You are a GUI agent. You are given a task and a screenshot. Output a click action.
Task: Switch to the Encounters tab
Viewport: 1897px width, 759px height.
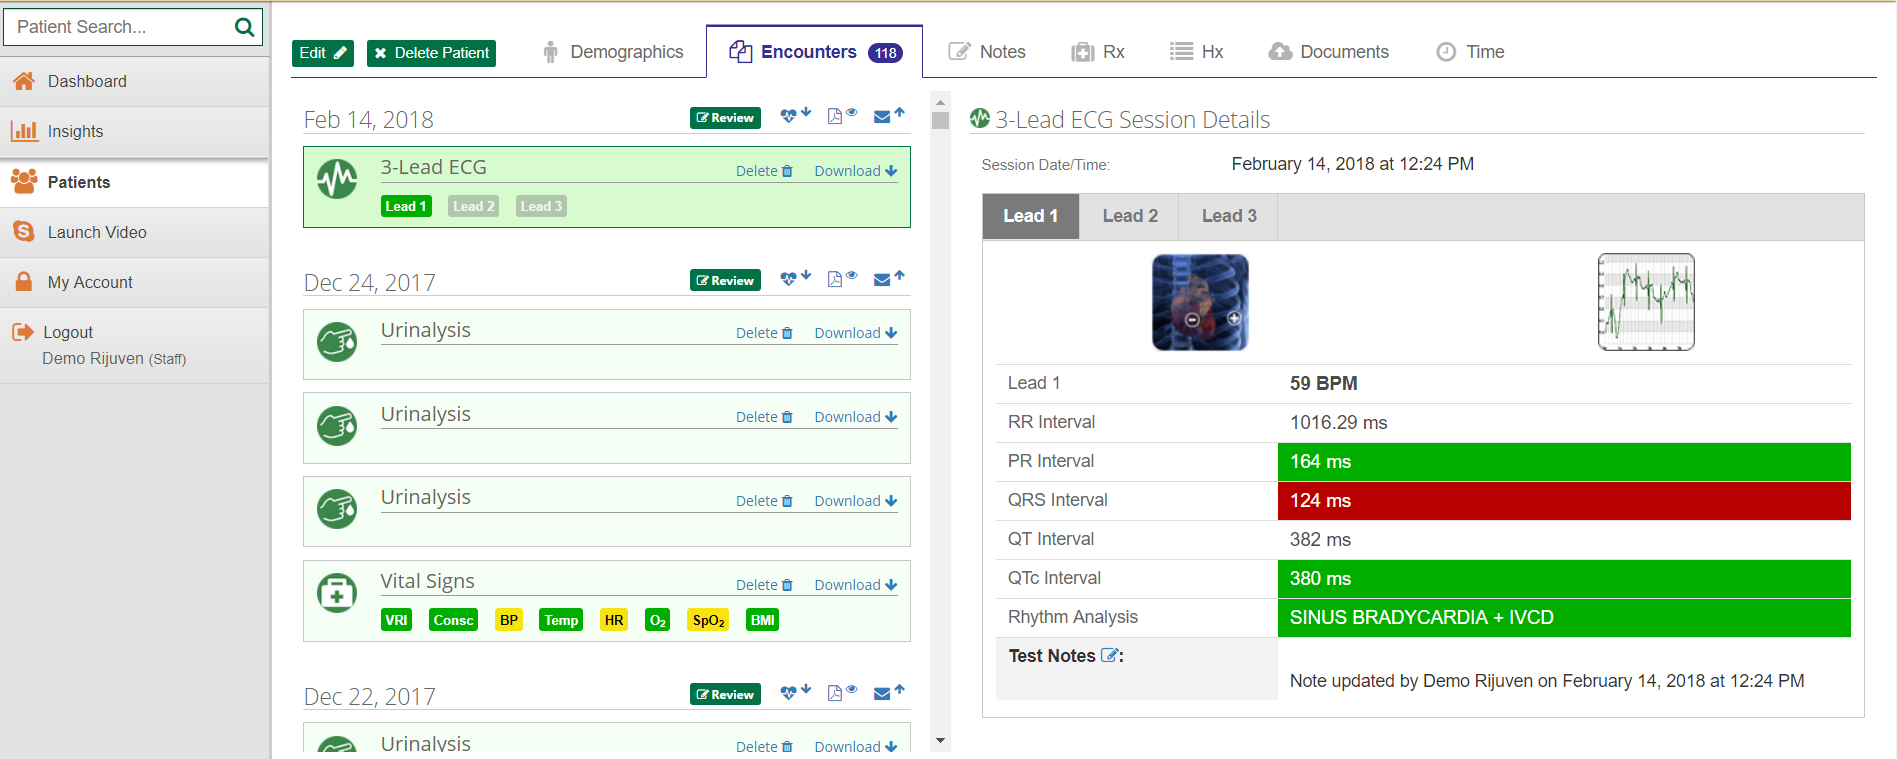click(x=815, y=52)
